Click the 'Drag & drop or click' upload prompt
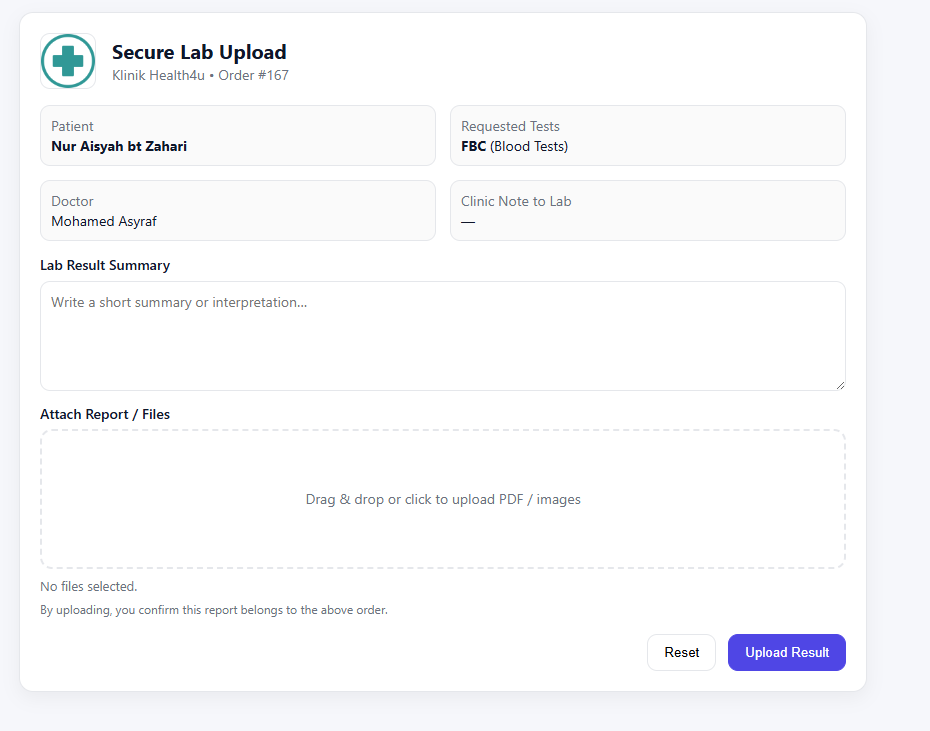This screenshot has width=930, height=731. point(443,499)
